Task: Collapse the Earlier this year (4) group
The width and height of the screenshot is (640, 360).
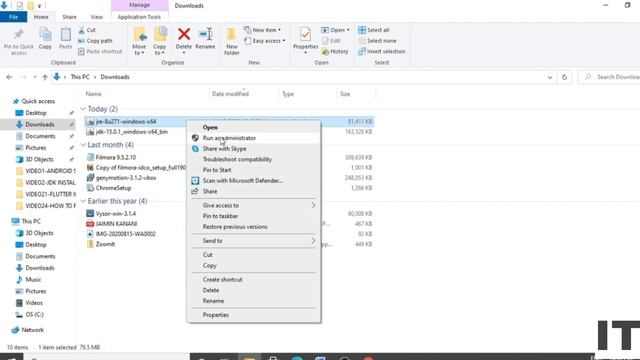Action: tap(83, 201)
